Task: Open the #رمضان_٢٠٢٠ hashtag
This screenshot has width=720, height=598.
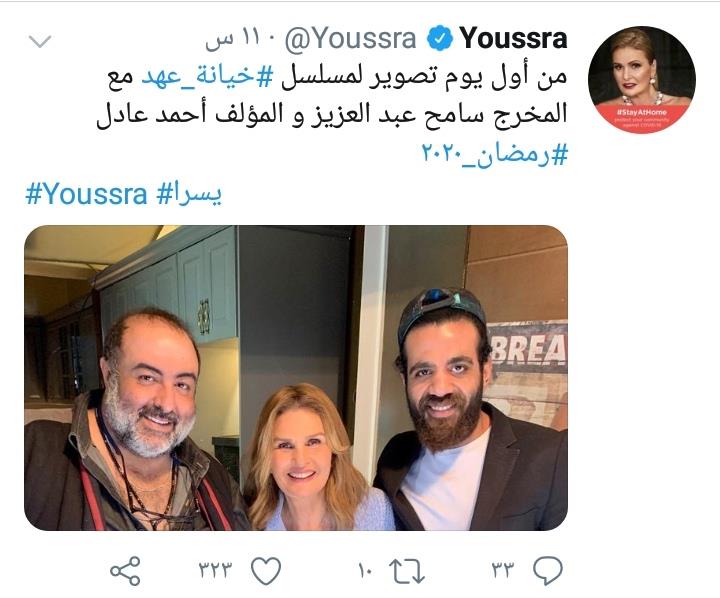Action: tap(495, 155)
